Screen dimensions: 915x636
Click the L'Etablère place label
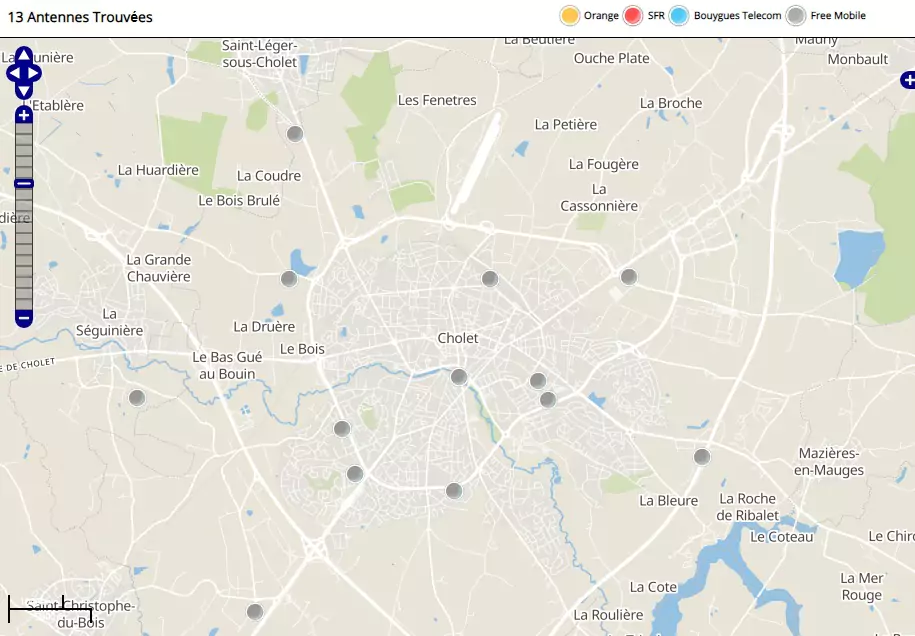57,106
